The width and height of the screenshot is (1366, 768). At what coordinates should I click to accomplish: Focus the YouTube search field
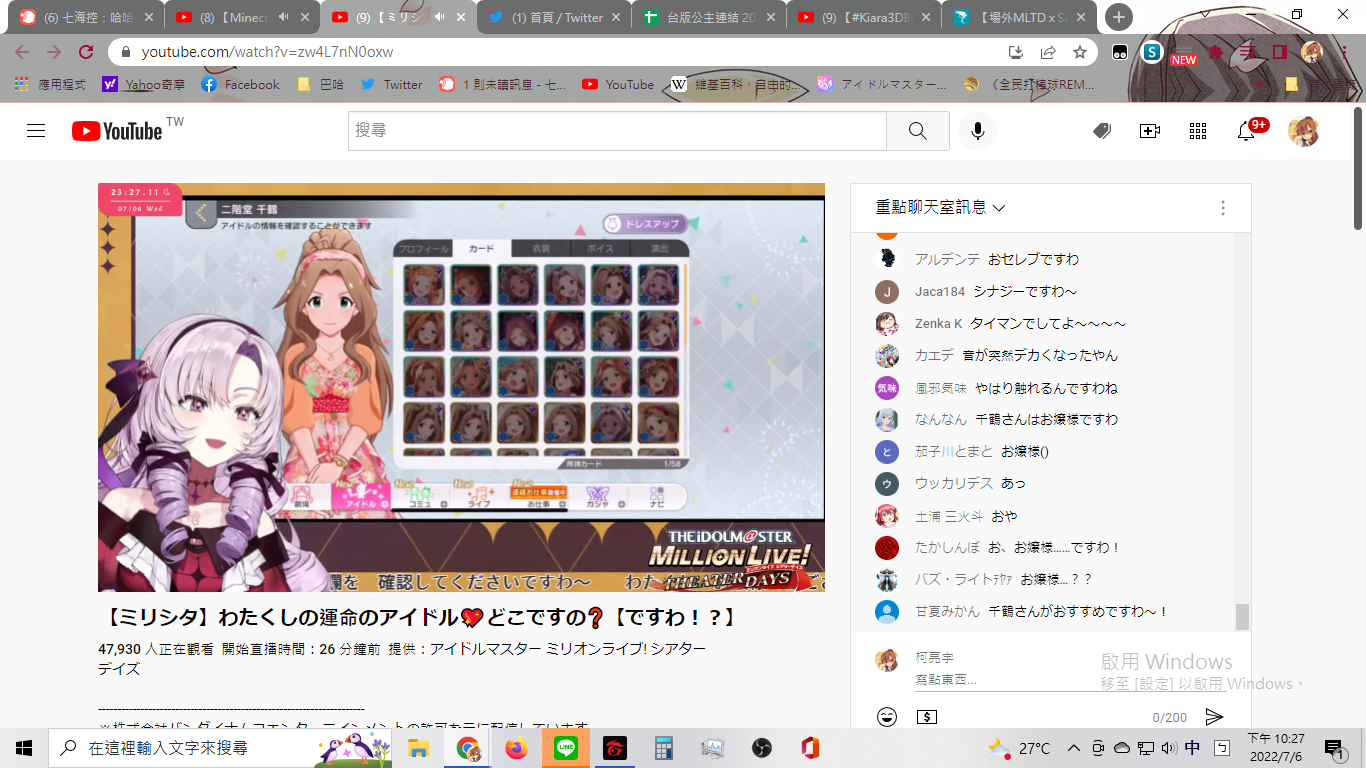click(x=617, y=131)
